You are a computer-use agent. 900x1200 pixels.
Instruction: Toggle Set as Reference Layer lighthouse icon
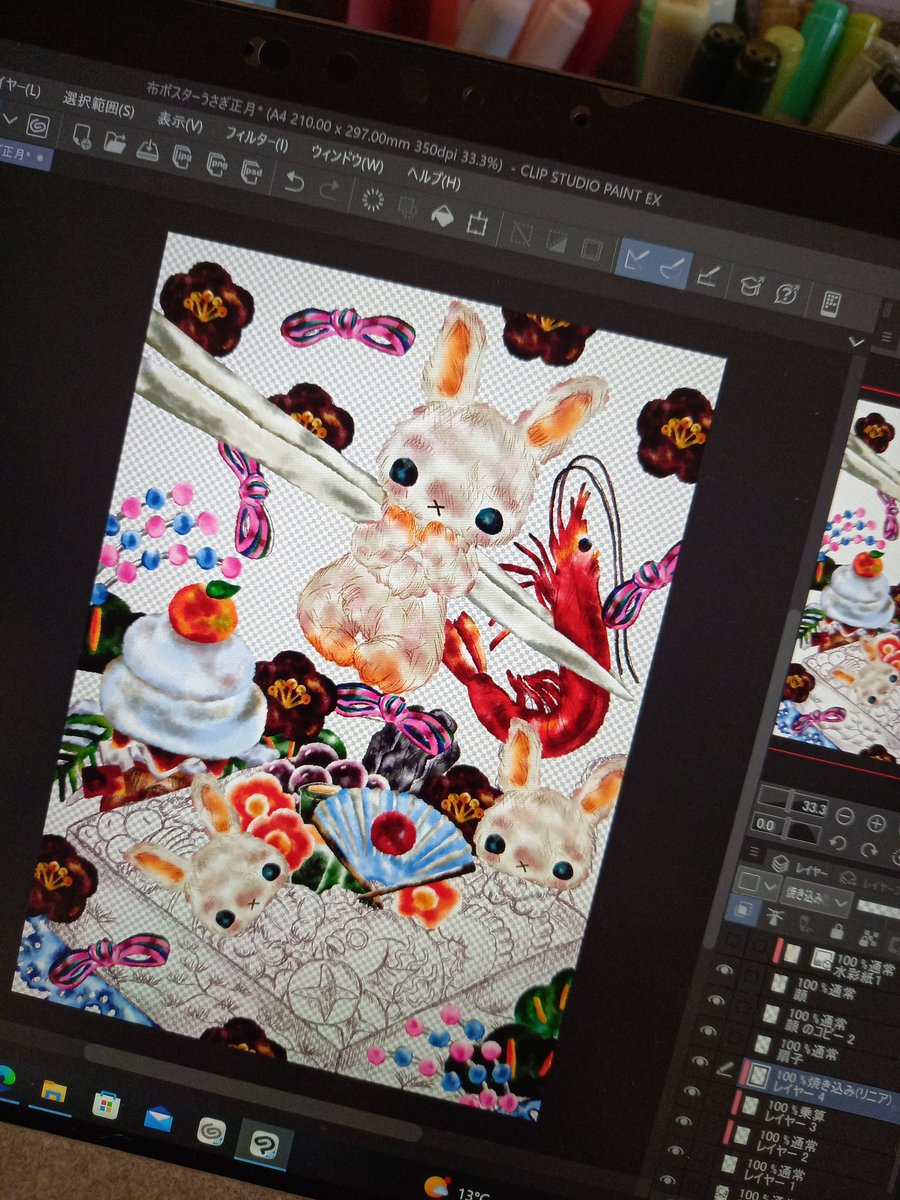[777, 918]
